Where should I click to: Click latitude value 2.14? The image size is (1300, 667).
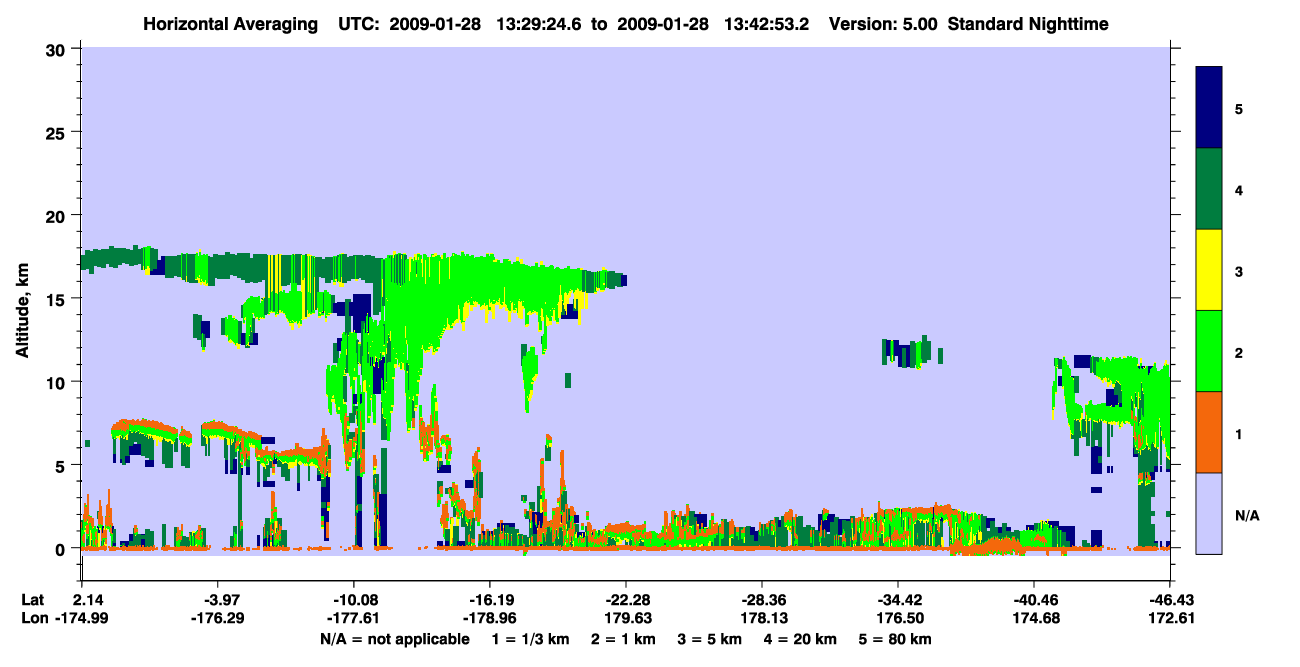coord(89,599)
